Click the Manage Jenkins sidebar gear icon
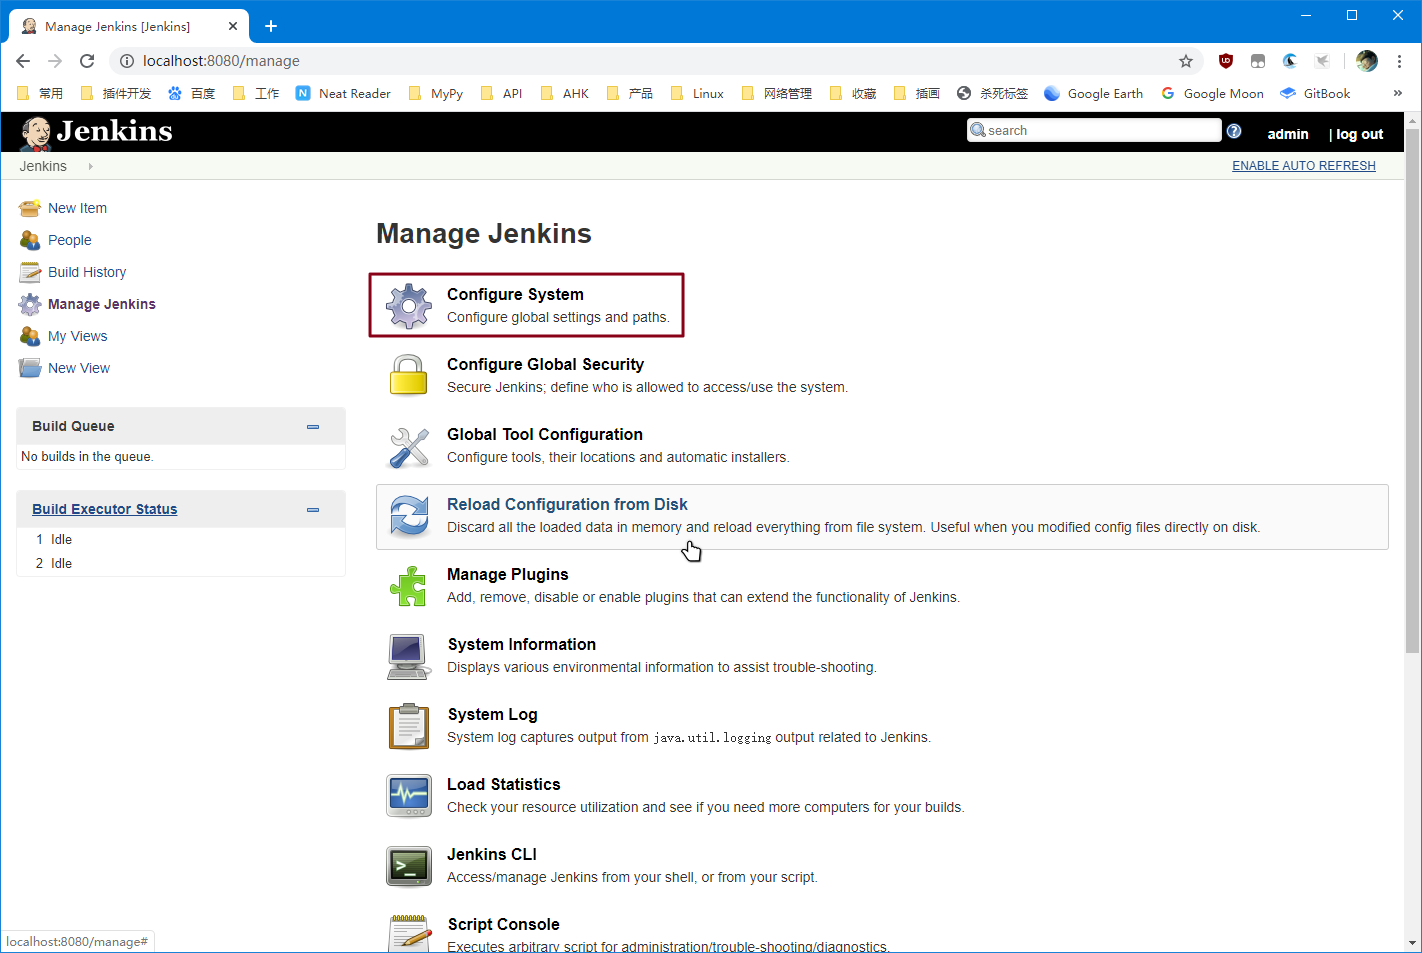Viewport: 1422px width, 953px height. click(30, 304)
